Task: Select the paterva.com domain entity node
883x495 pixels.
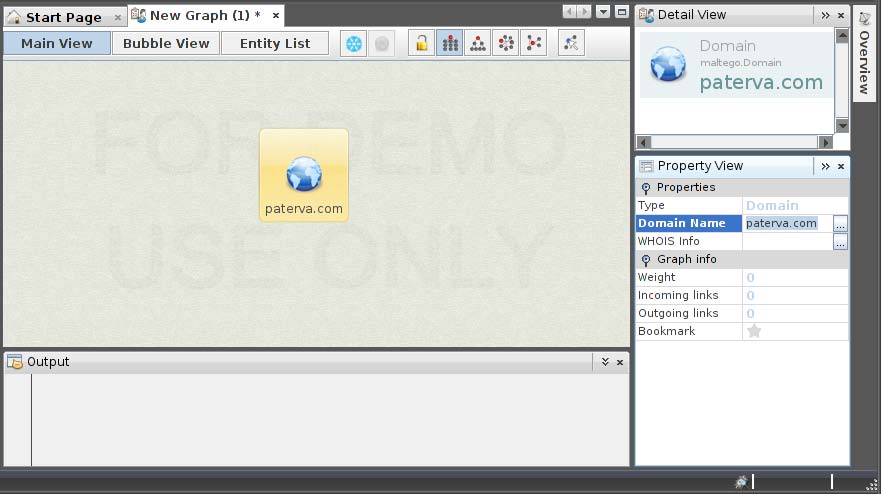Action: pyautogui.click(x=304, y=176)
